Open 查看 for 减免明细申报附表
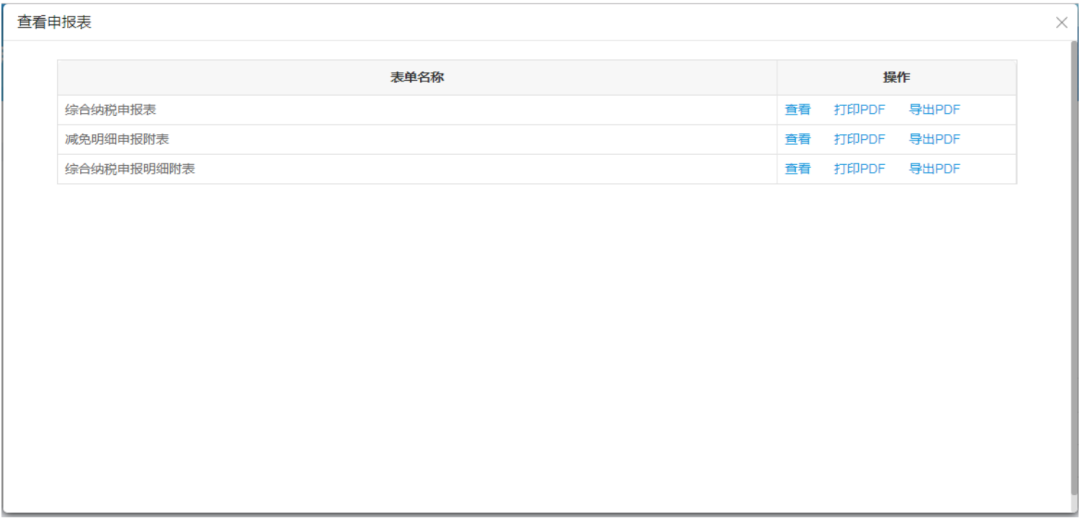This screenshot has height=518, width=1080. pyautogui.click(x=798, y=139)
